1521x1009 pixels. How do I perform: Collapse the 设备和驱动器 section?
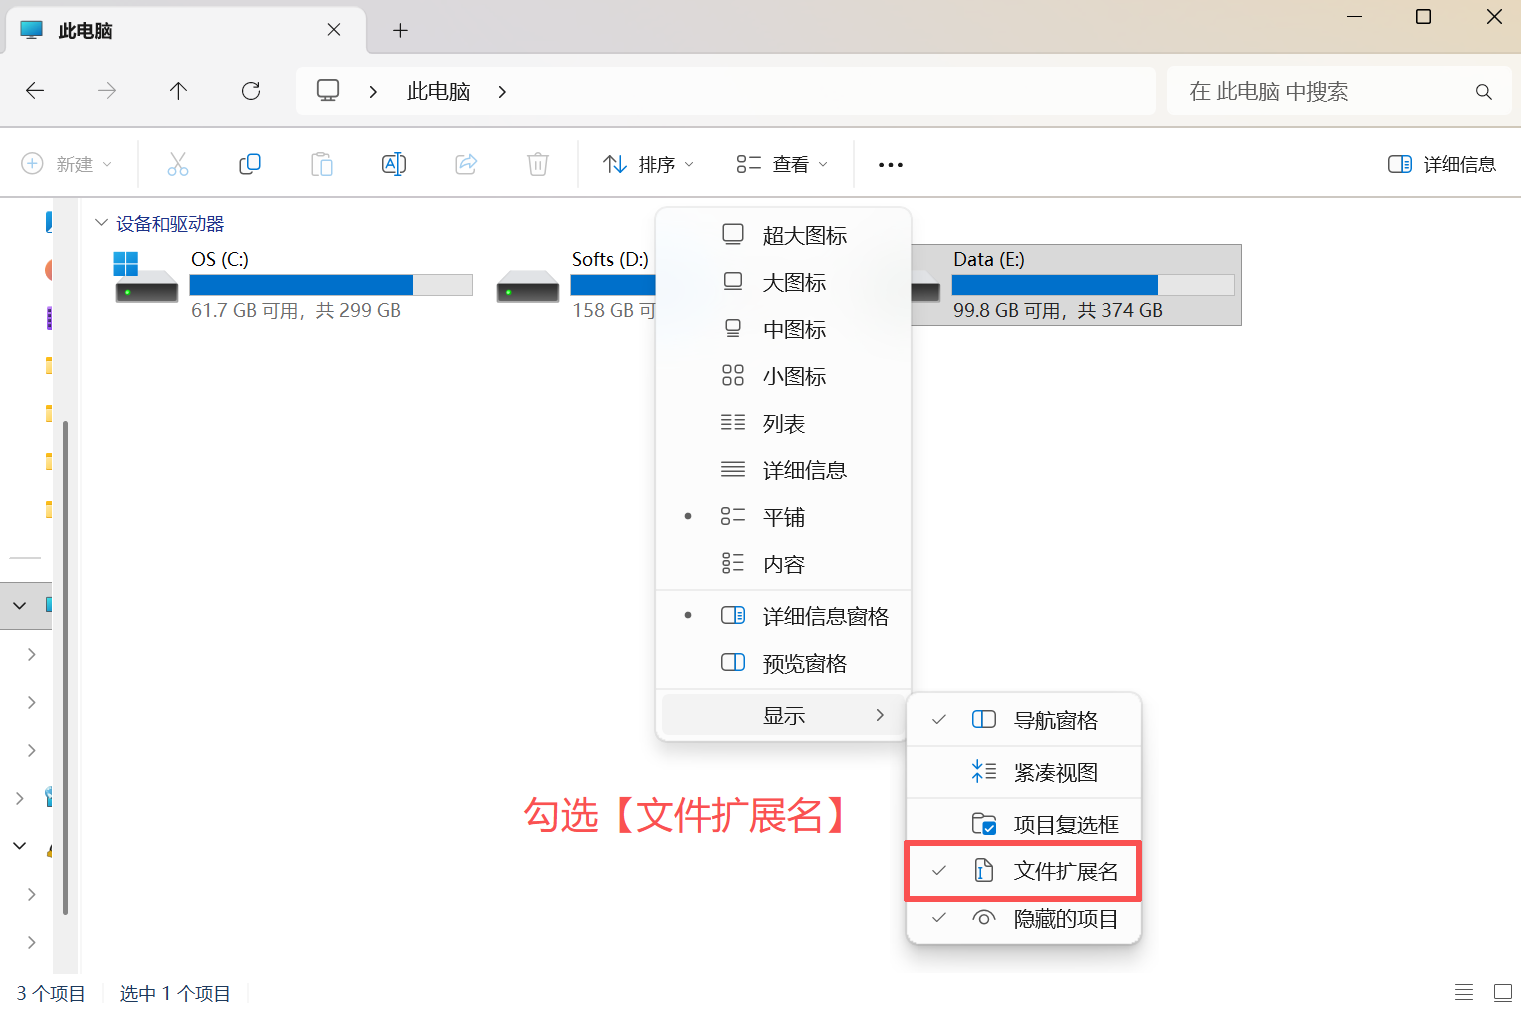101,223
